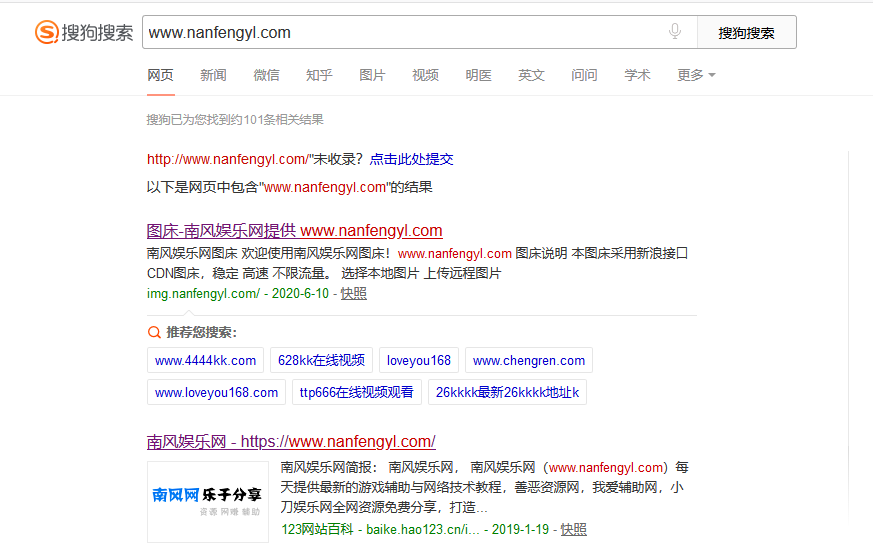This screenshot has height=552, width=873.
Task: Click the search box with www.nanfengyl.com
Action: [400, 32]
